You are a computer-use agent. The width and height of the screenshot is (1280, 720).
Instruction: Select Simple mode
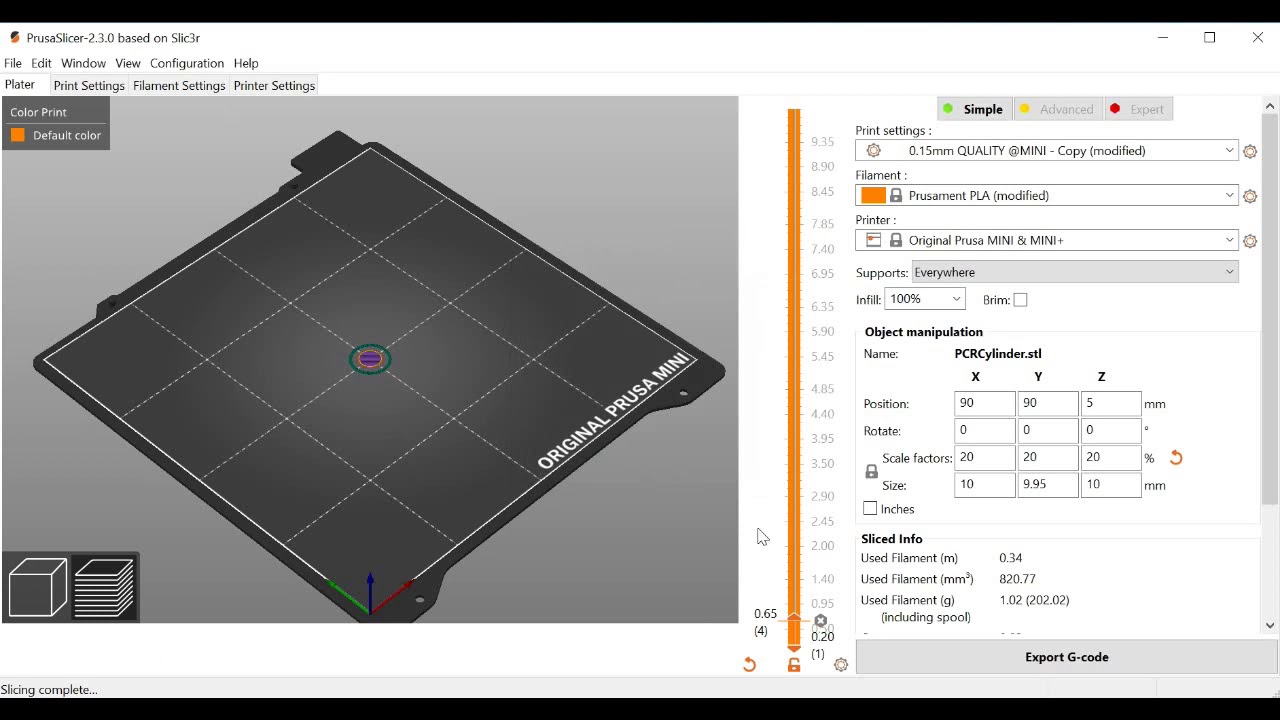973,109
